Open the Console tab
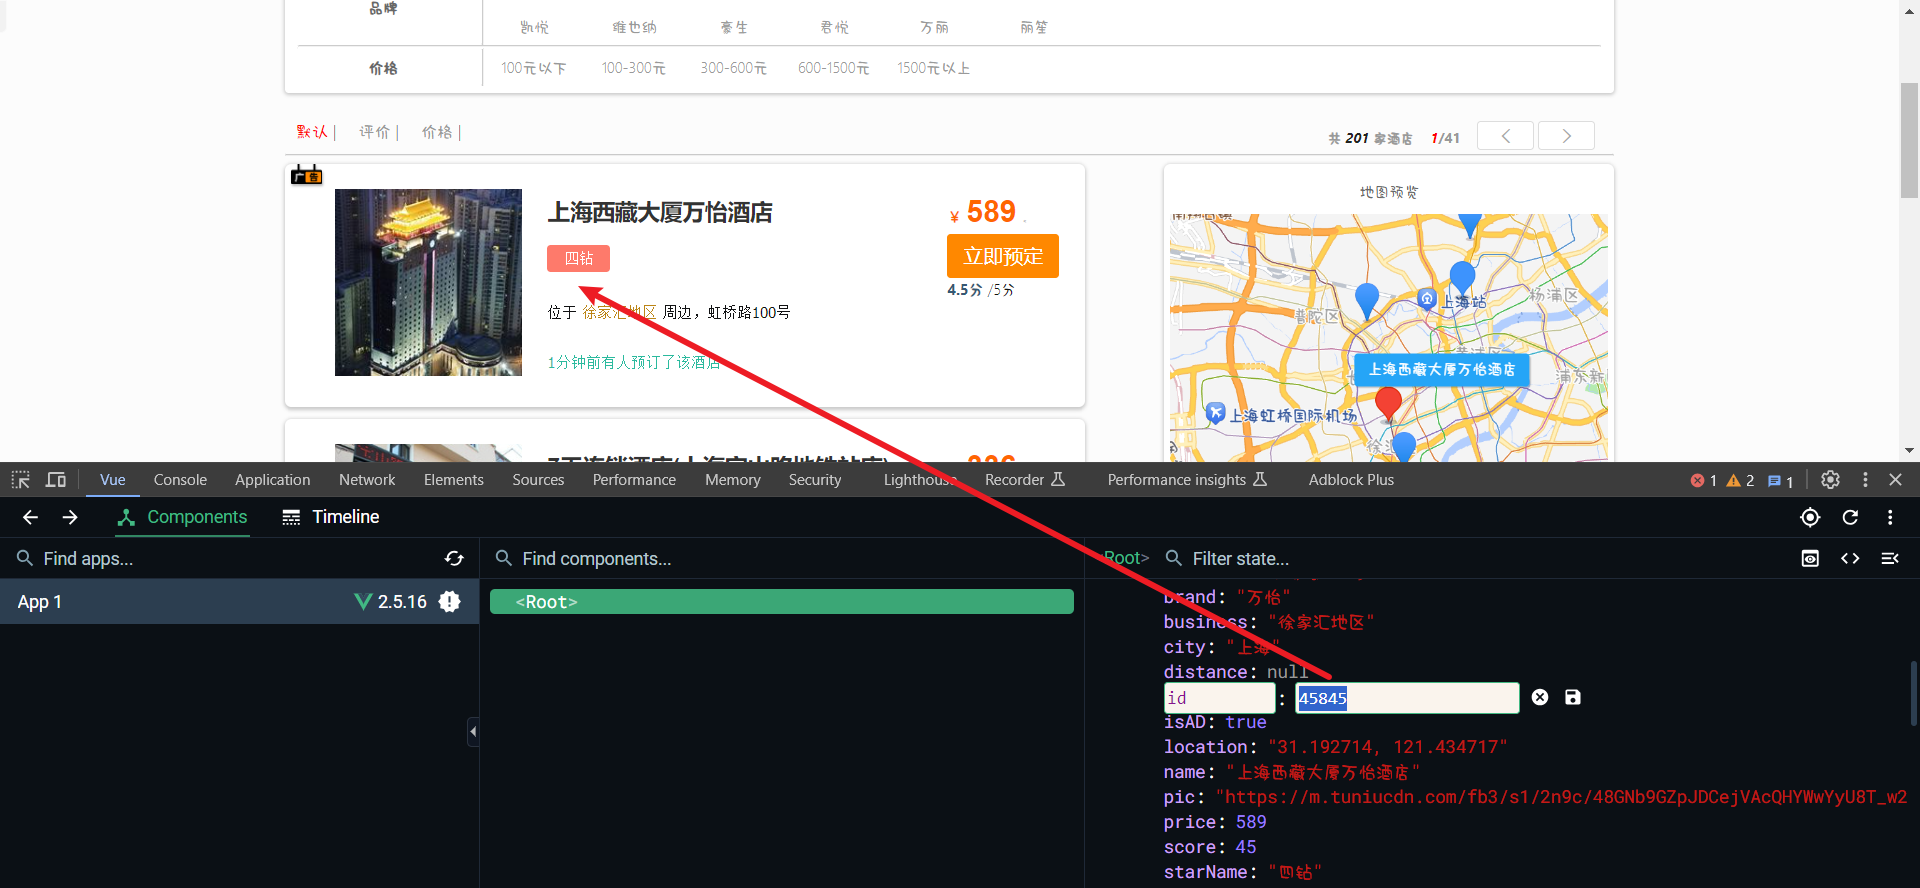 180,480
